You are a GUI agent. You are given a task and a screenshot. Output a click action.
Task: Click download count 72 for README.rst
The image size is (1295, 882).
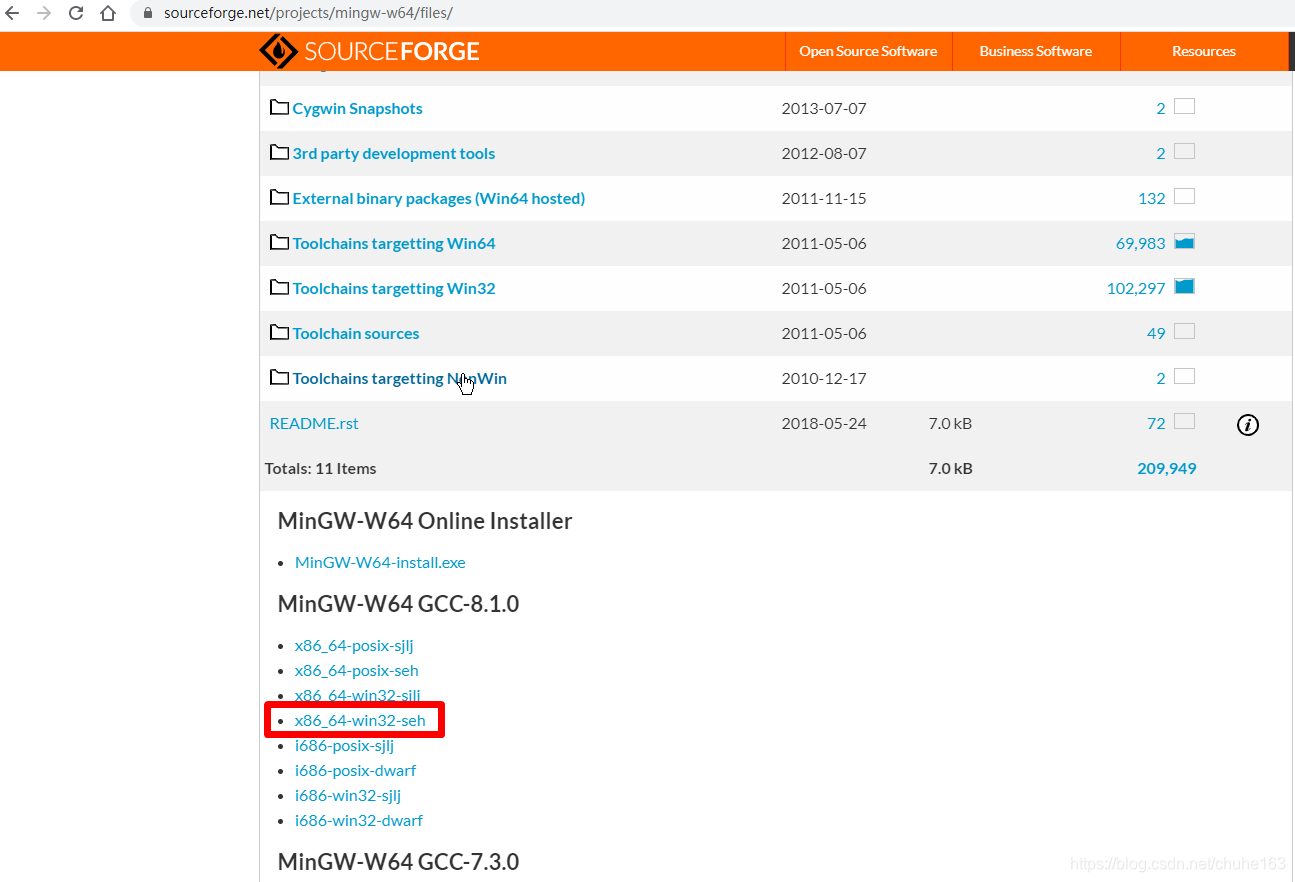click(x=1156, y=423)
